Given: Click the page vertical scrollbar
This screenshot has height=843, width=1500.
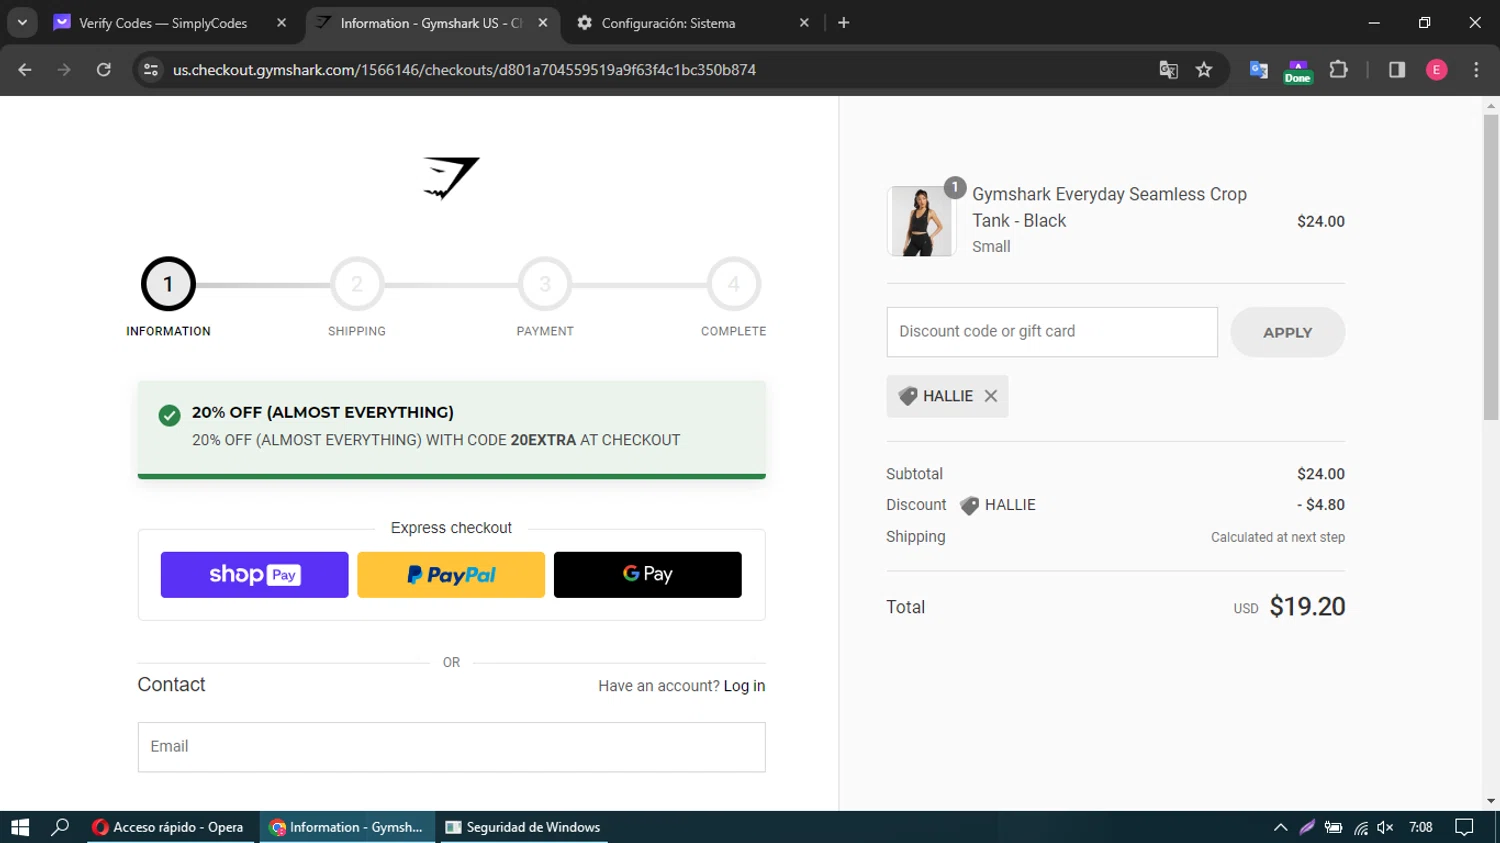Looking at the screenshot, I should coord(1491,266).
